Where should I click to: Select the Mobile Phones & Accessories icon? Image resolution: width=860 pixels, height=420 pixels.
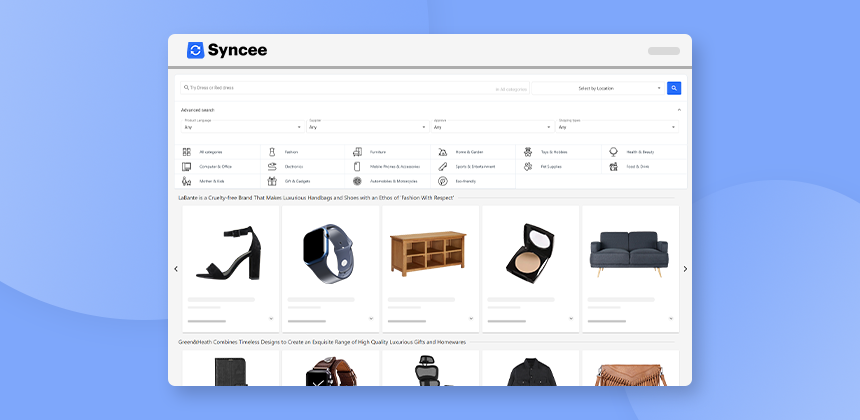[x=357, y=167]
